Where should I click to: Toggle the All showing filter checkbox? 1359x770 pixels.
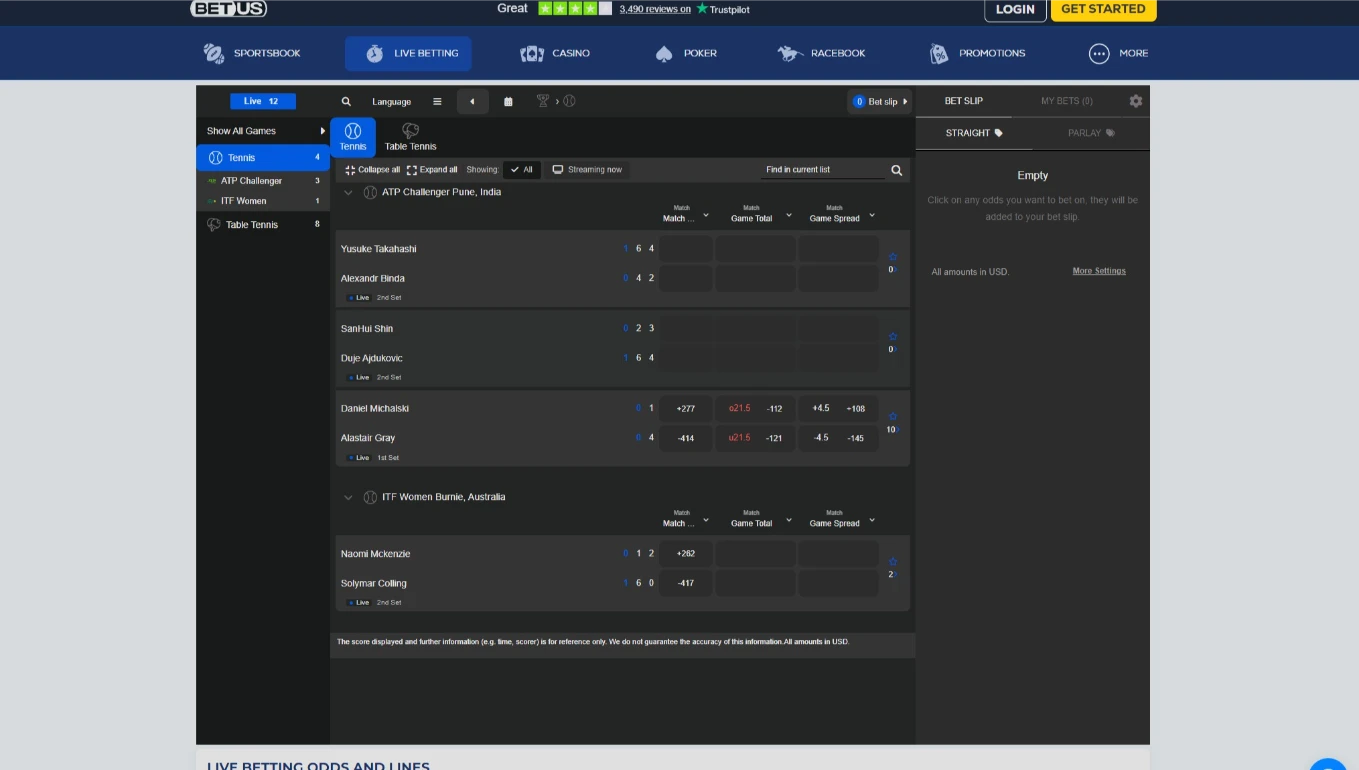[x=521, y=169]
